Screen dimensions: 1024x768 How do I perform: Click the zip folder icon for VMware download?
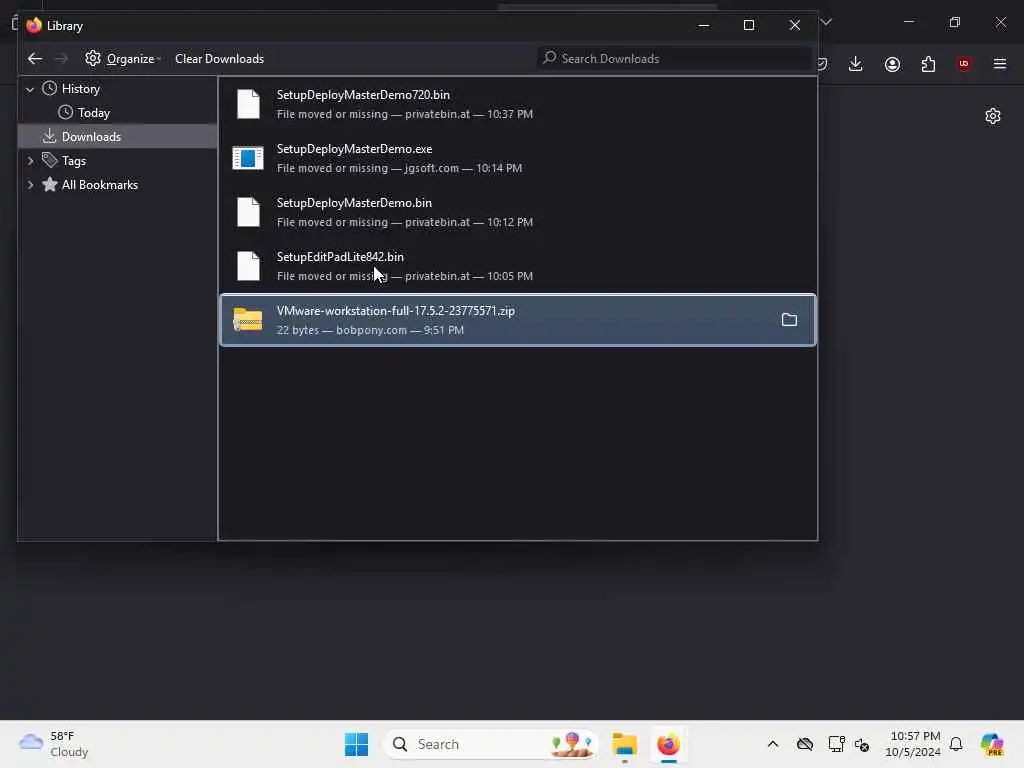coord(248,320)
